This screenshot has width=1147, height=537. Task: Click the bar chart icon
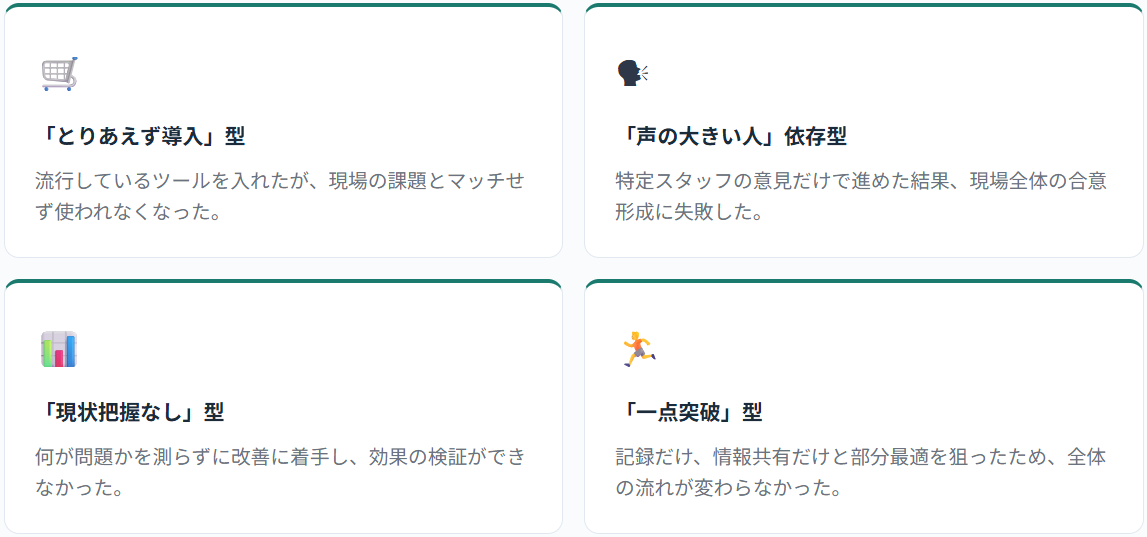(59, 349)
